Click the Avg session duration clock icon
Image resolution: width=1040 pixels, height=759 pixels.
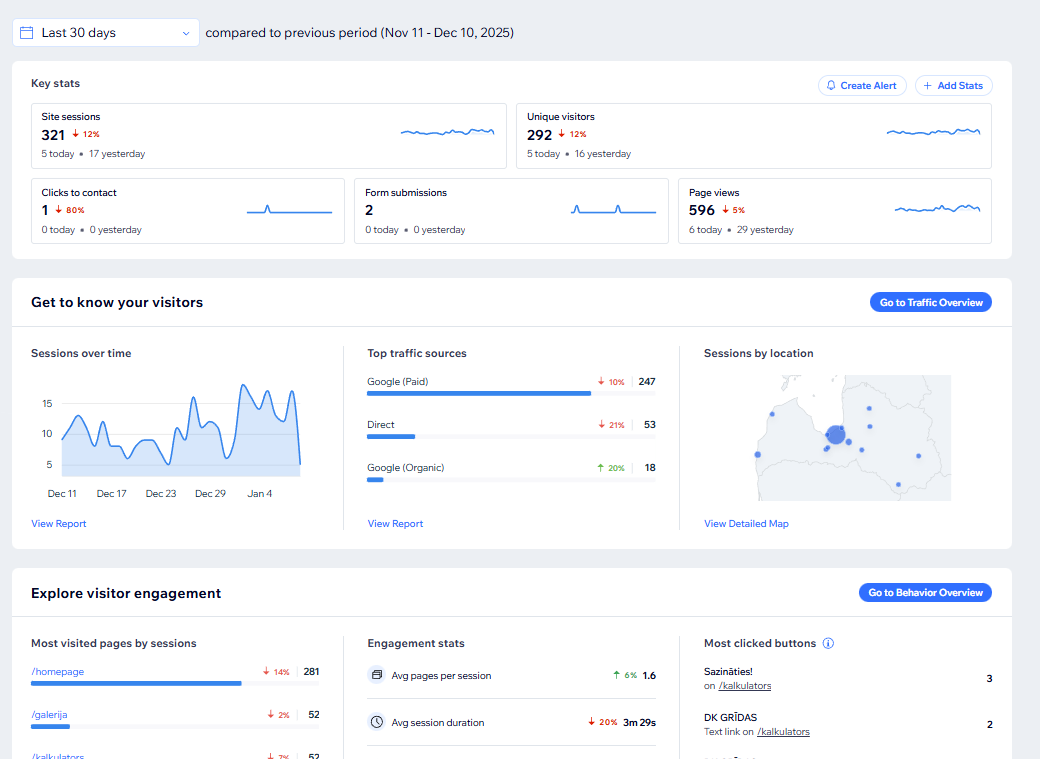coord(377,722)
